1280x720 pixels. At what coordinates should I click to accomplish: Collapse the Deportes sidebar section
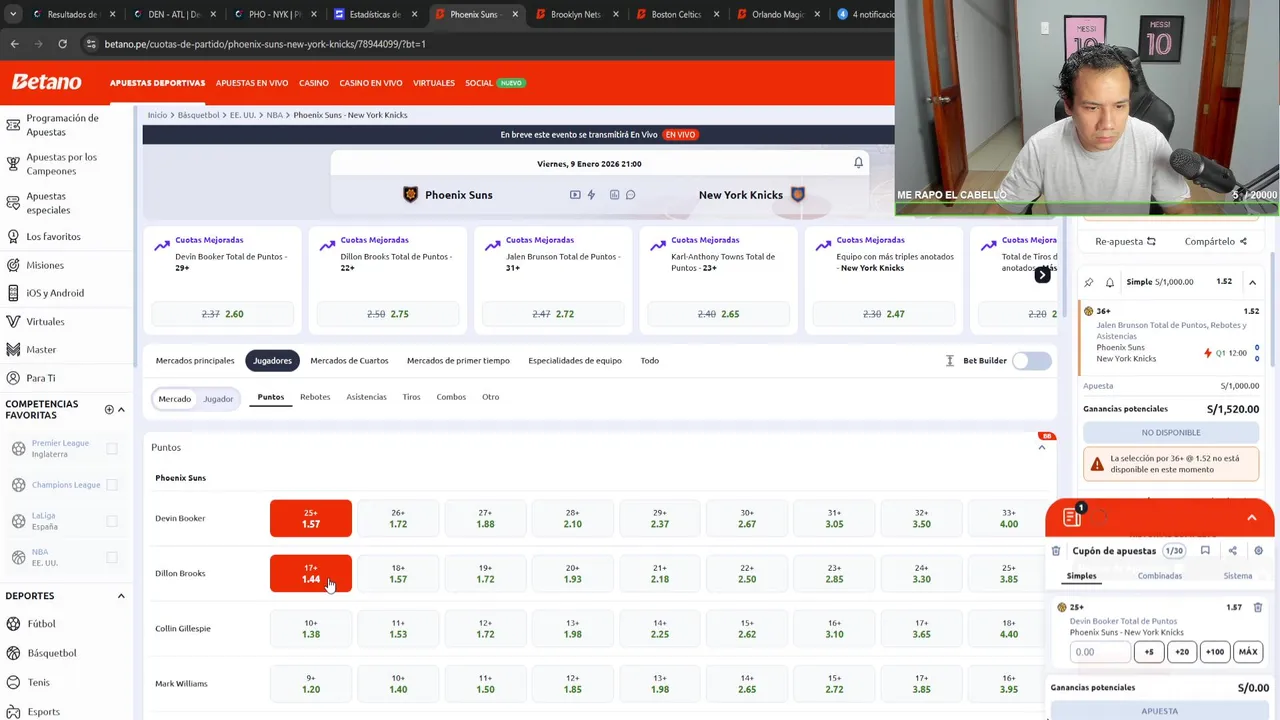pos(121,596)
